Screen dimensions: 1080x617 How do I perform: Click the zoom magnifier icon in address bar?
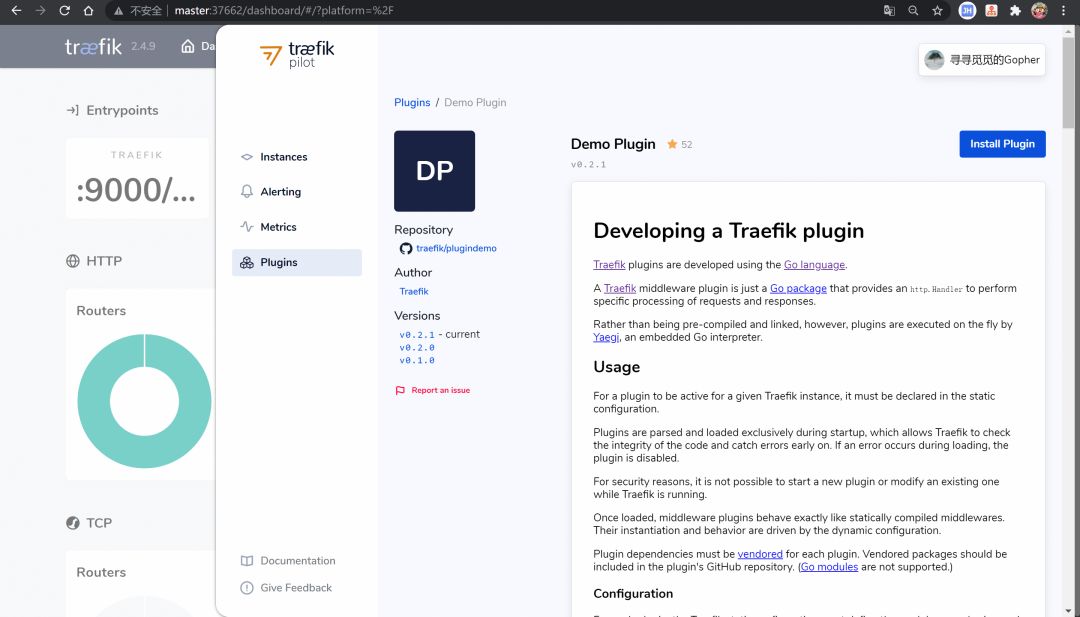tap(913, 10)
